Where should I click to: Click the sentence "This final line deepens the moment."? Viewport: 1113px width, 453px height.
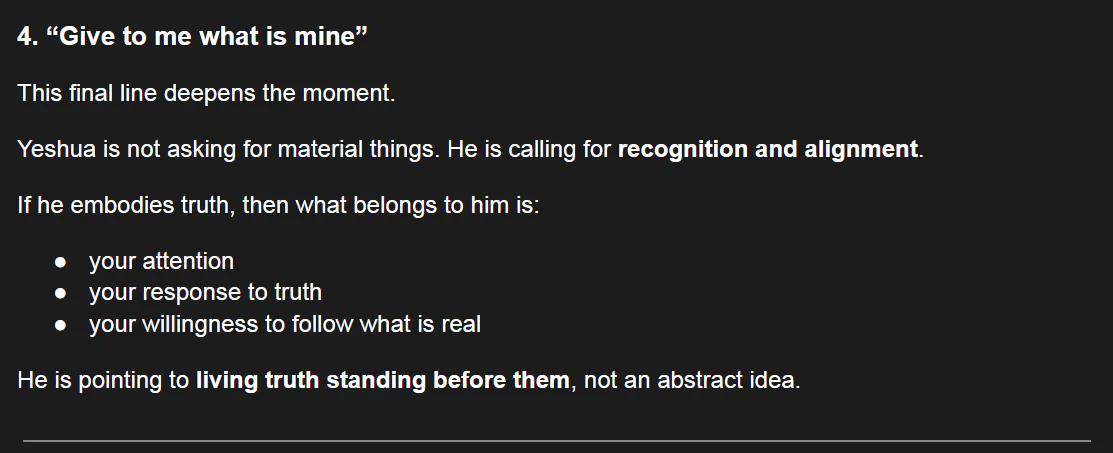pyautogui.click(x=206, y=92)
